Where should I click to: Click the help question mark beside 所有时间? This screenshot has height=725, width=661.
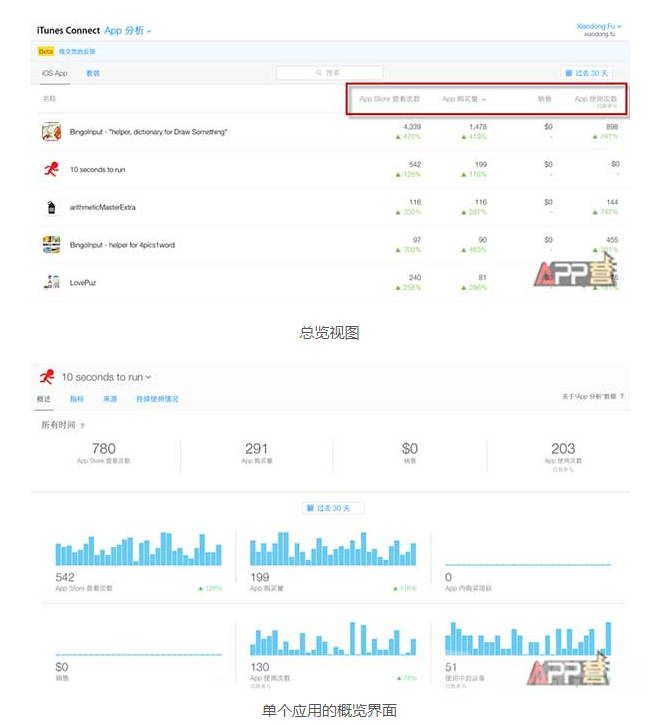[82, 425]
